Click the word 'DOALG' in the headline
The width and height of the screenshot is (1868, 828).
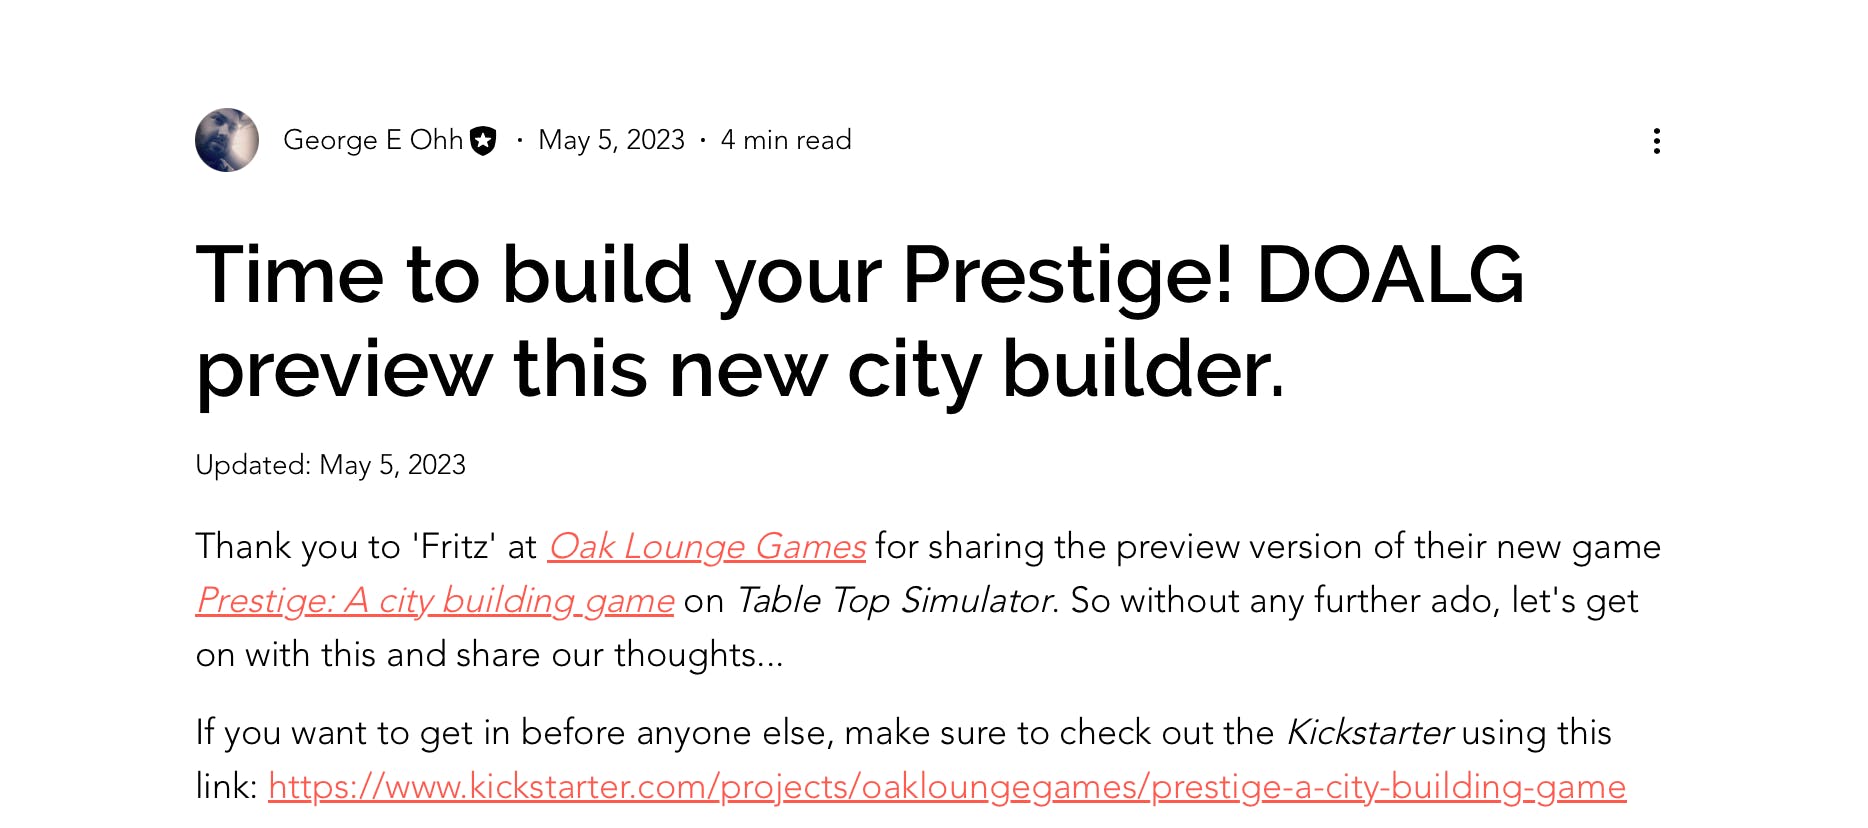pos(1389,275)
